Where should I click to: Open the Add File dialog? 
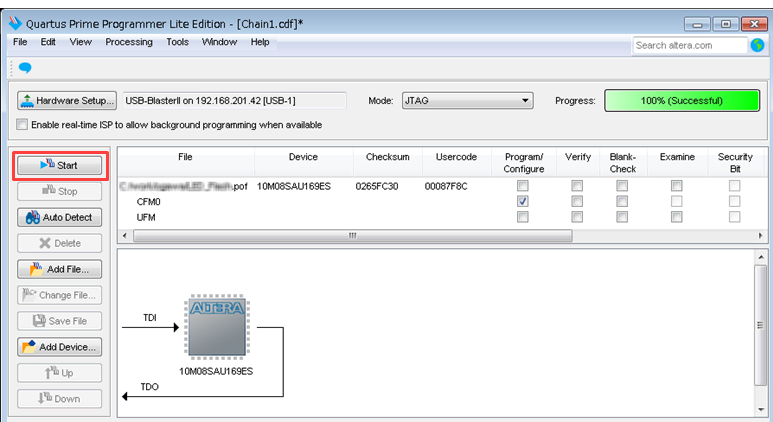point(60,269)
